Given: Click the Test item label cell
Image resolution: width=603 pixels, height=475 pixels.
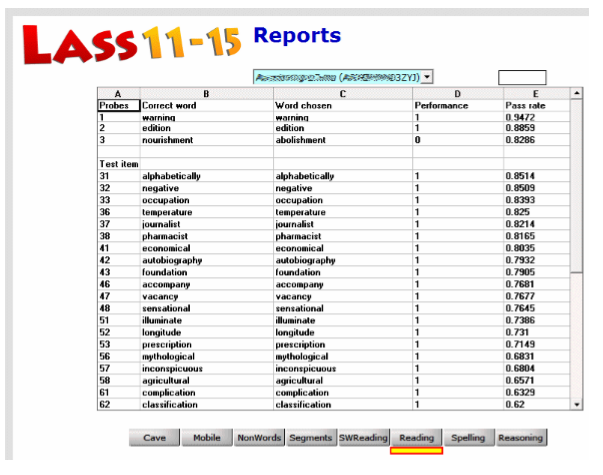Looking at the screenshot, I should [119, 164].
